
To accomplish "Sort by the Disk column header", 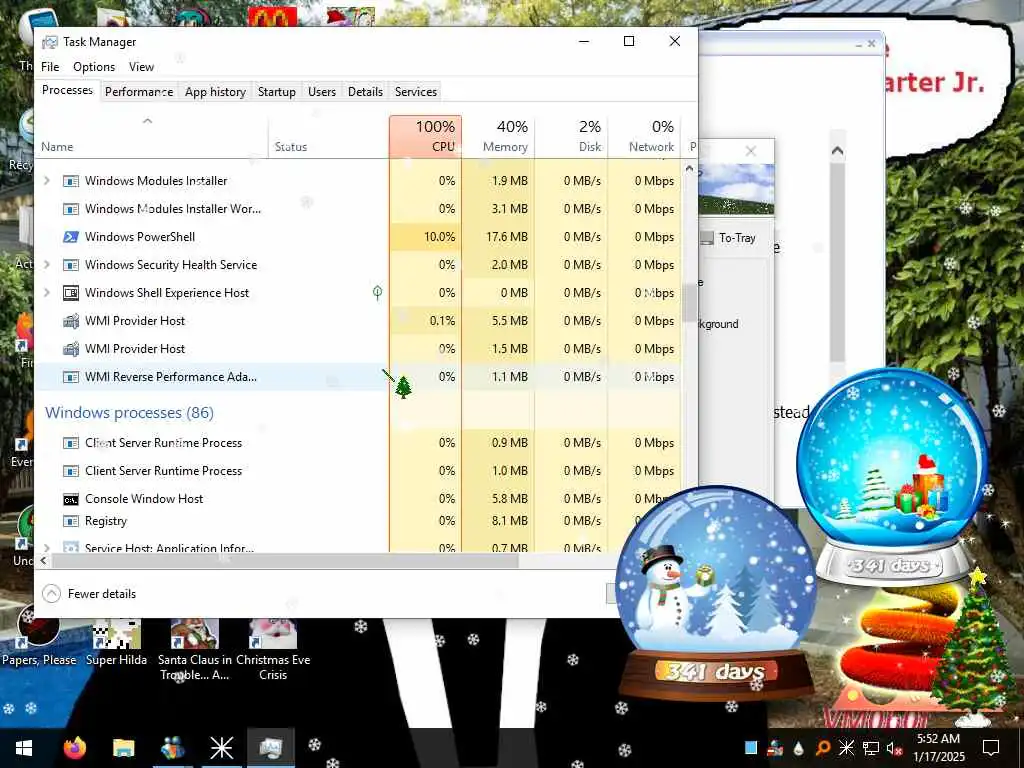I will click(571, 136).
